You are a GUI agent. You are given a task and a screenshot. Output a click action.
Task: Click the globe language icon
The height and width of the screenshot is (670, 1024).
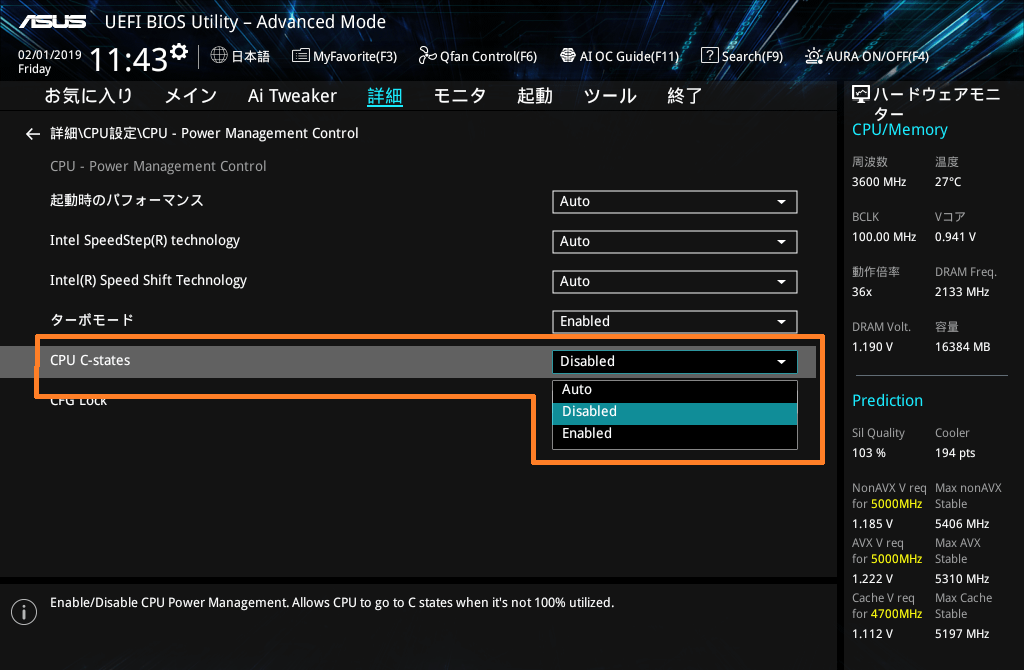click(x=219, y=56)
